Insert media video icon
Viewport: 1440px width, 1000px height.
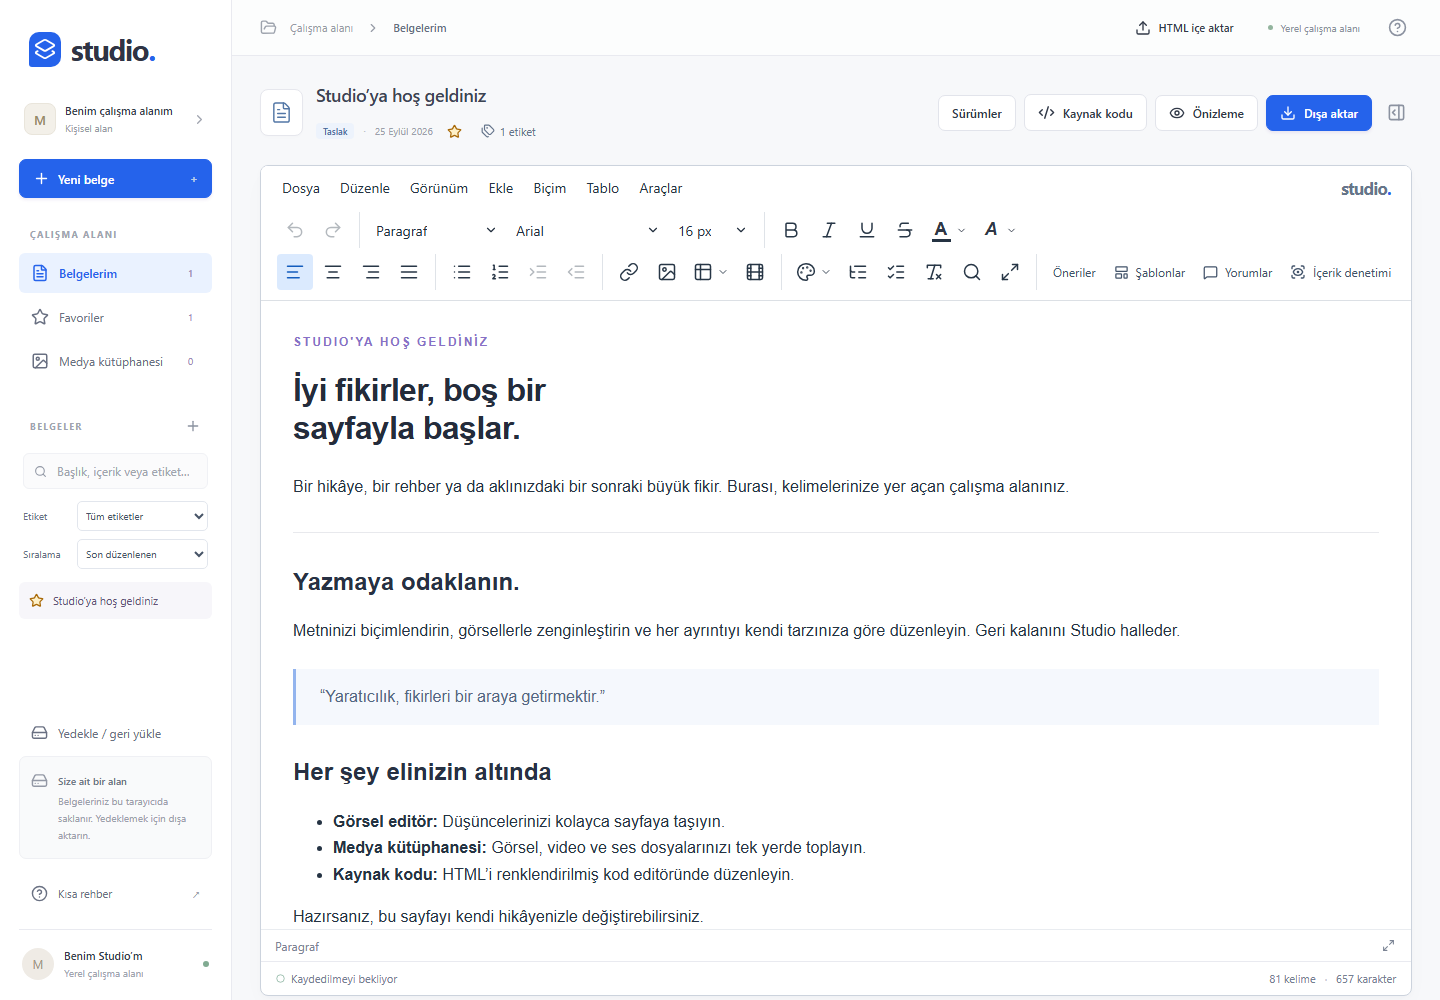(x=755, y=272)
